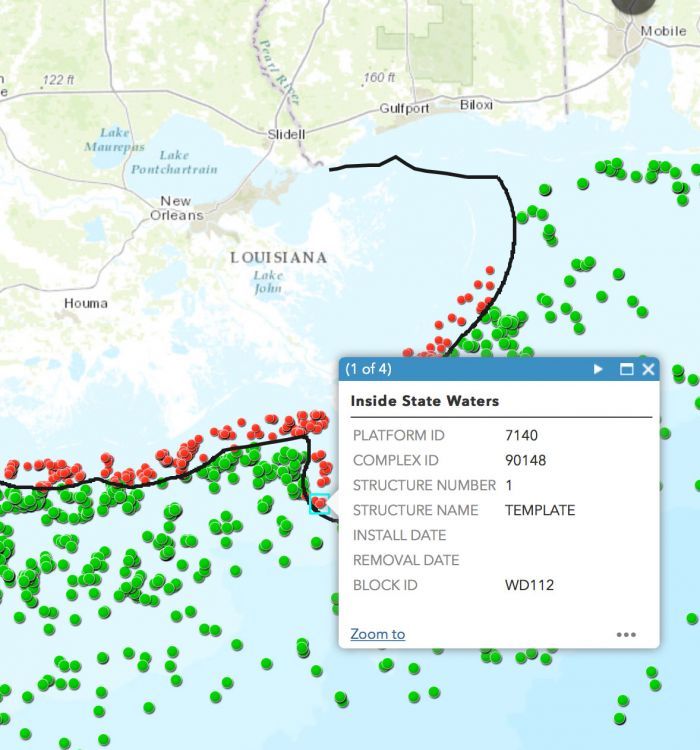Click the Biloxi city label
Screen dimensions: 700x750
(476, 105)
